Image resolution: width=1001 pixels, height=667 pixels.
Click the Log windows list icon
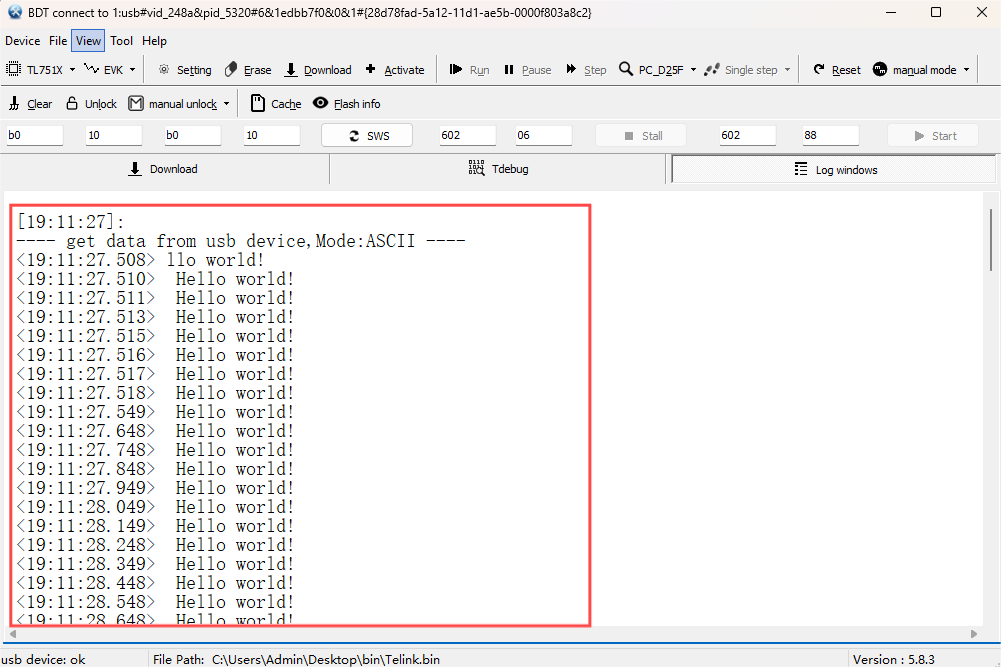(801, 169)
